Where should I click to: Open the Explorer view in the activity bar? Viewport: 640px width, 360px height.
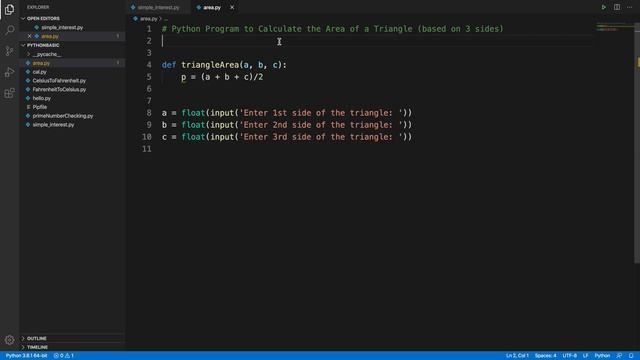click(x=9, y=9)
